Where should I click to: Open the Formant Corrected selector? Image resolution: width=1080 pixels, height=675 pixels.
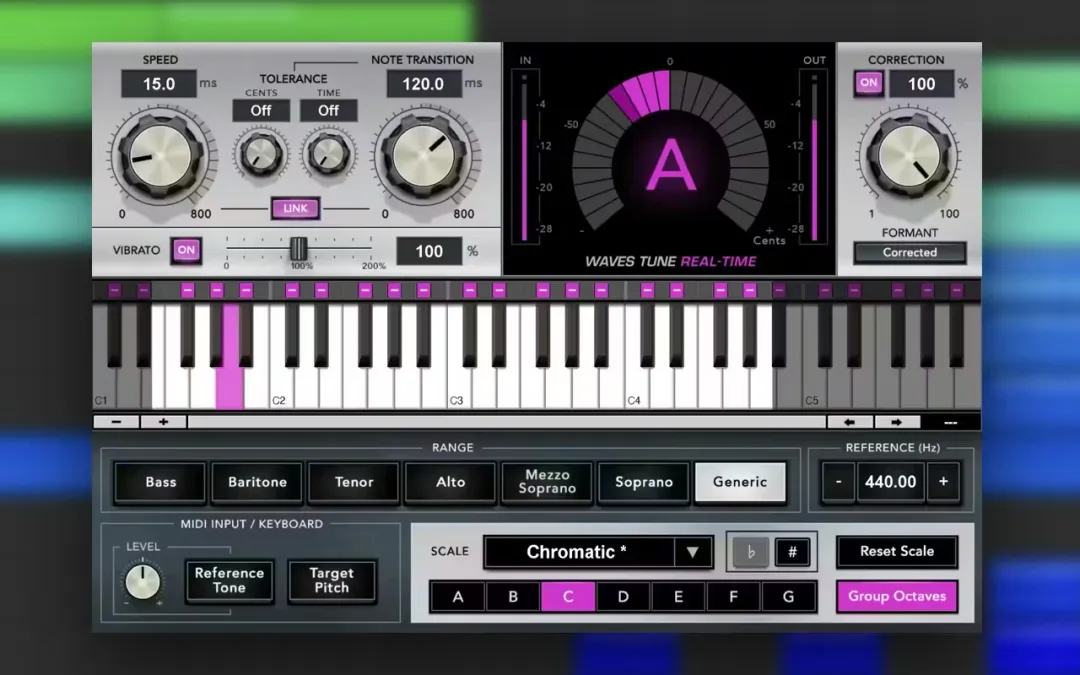click(x=909, y=253)
